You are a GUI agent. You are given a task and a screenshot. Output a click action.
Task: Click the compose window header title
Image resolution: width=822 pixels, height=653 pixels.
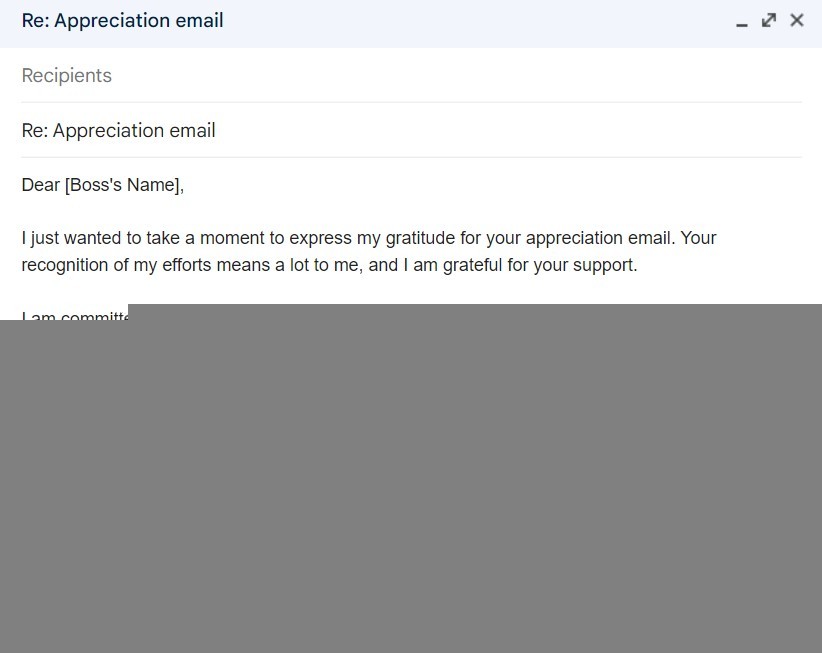pyautogui.click(x=123, y=21)
